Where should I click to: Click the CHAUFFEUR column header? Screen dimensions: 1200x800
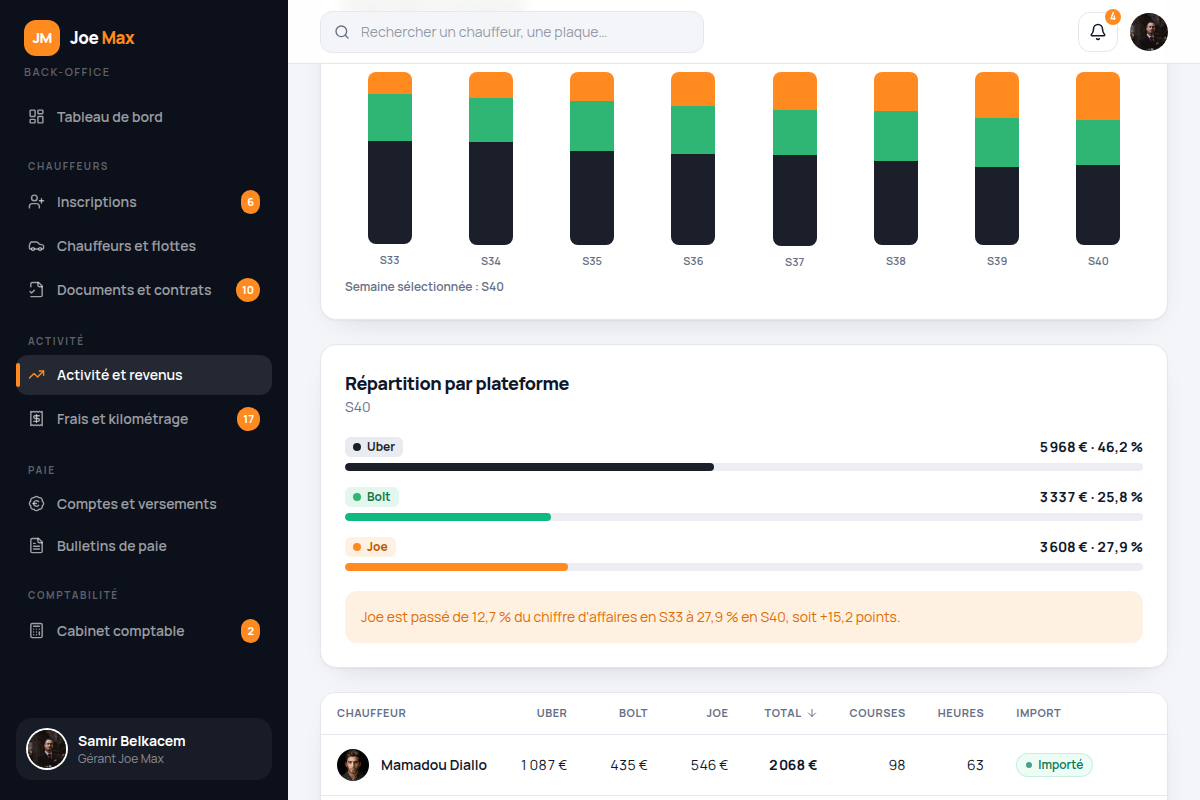pyautogui.click(x=371, y=713)
